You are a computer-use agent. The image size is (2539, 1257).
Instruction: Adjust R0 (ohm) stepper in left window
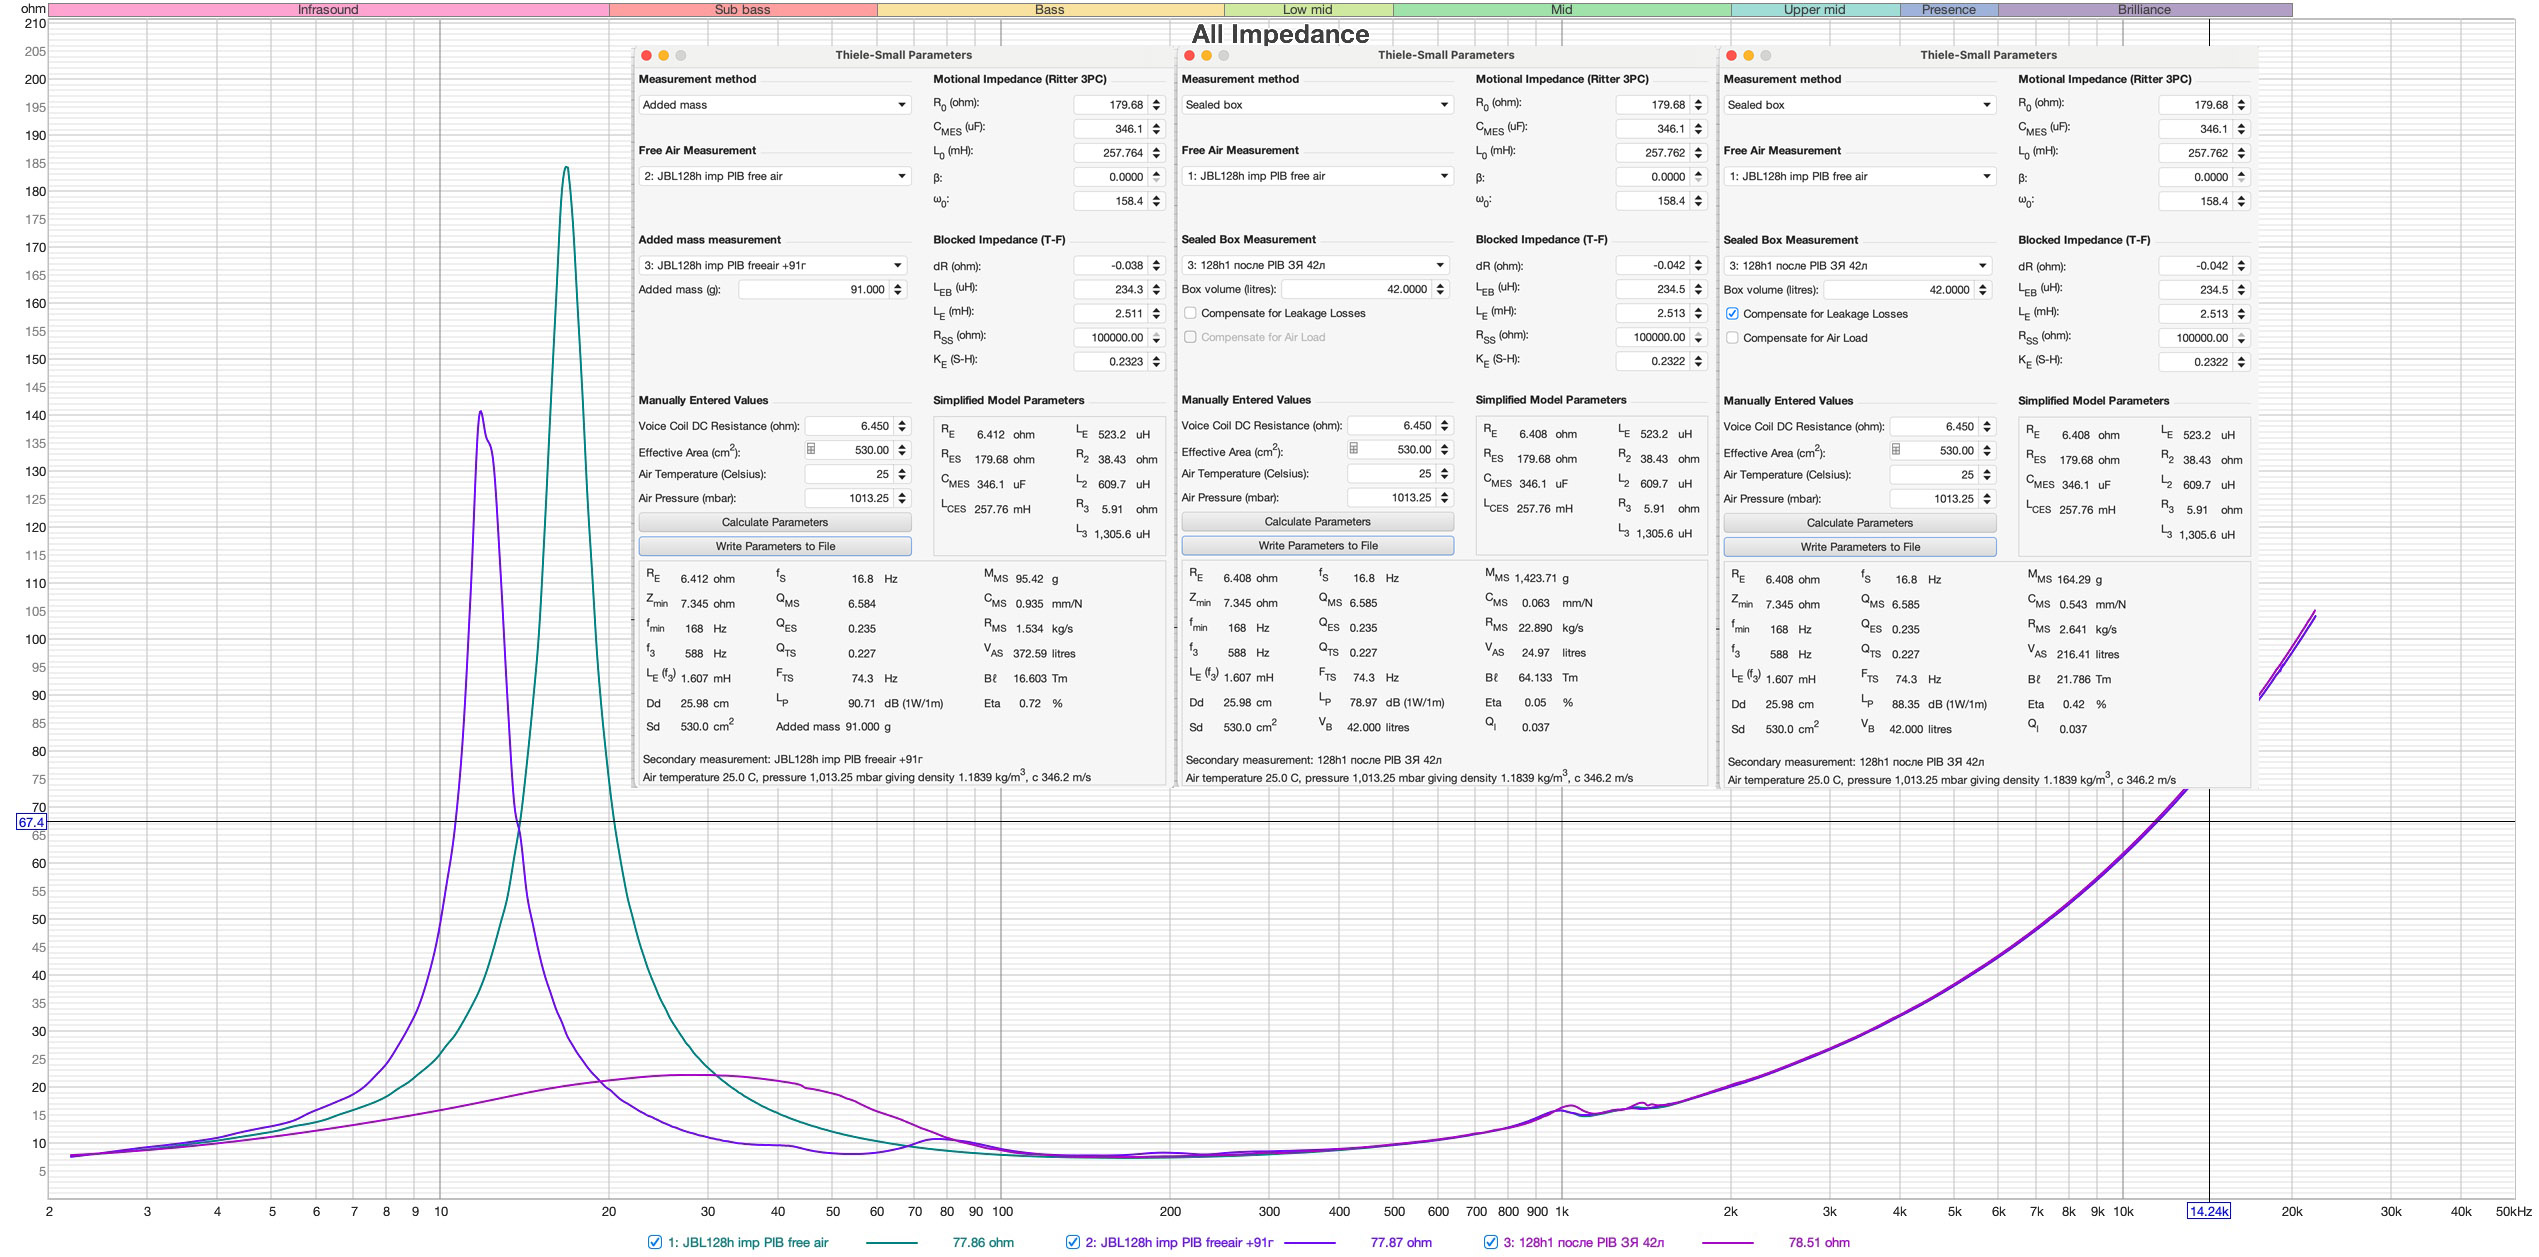[x=1156, y=105]
